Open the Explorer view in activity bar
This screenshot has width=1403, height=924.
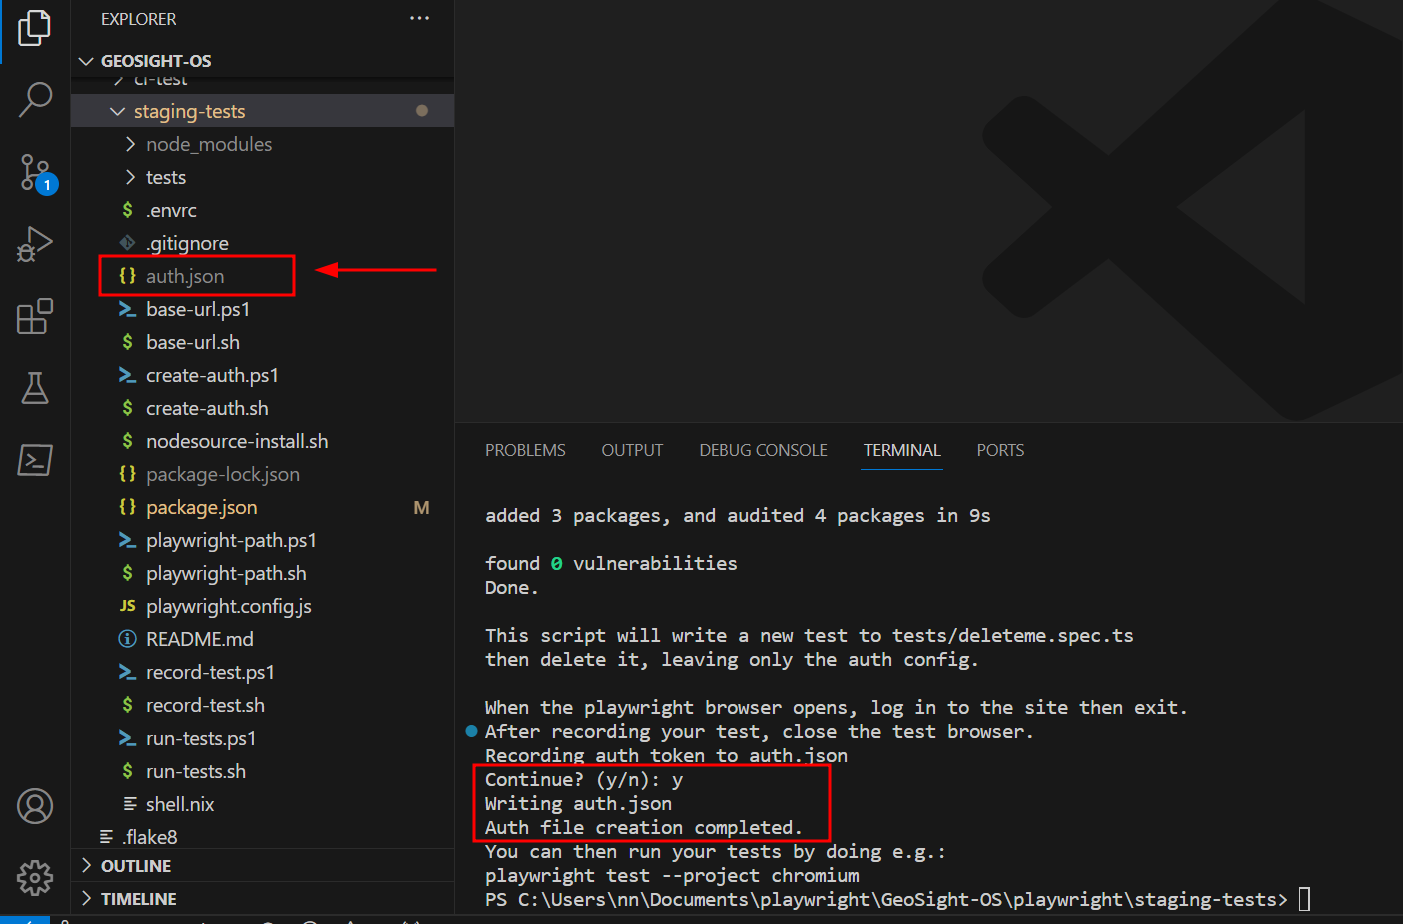[35, 28]
